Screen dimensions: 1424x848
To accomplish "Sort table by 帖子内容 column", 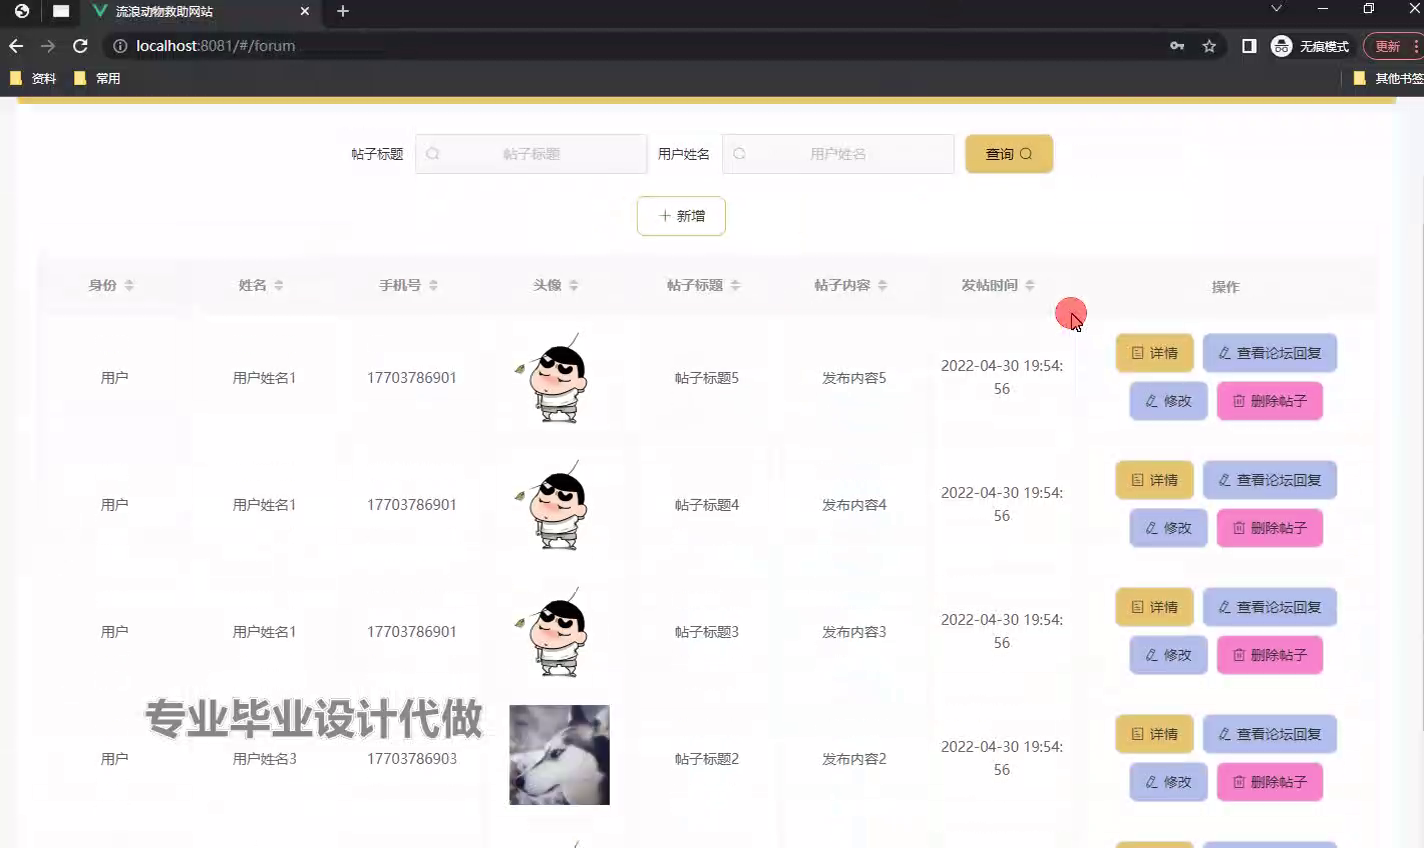I will (882, 285).
